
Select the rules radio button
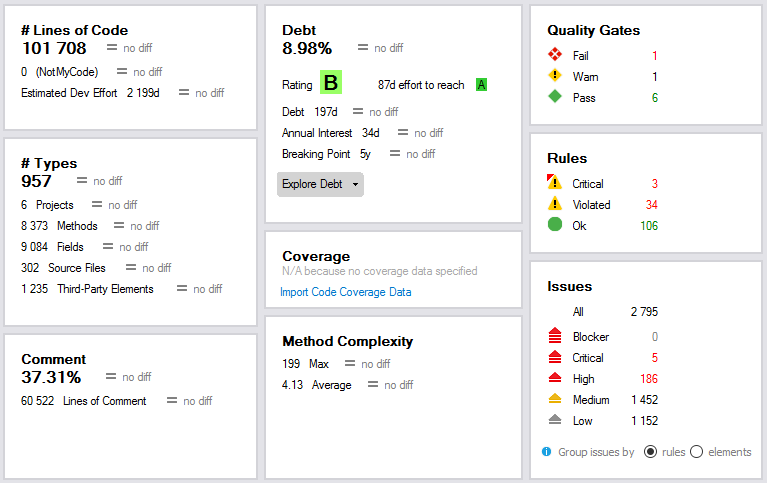[650, 452]
